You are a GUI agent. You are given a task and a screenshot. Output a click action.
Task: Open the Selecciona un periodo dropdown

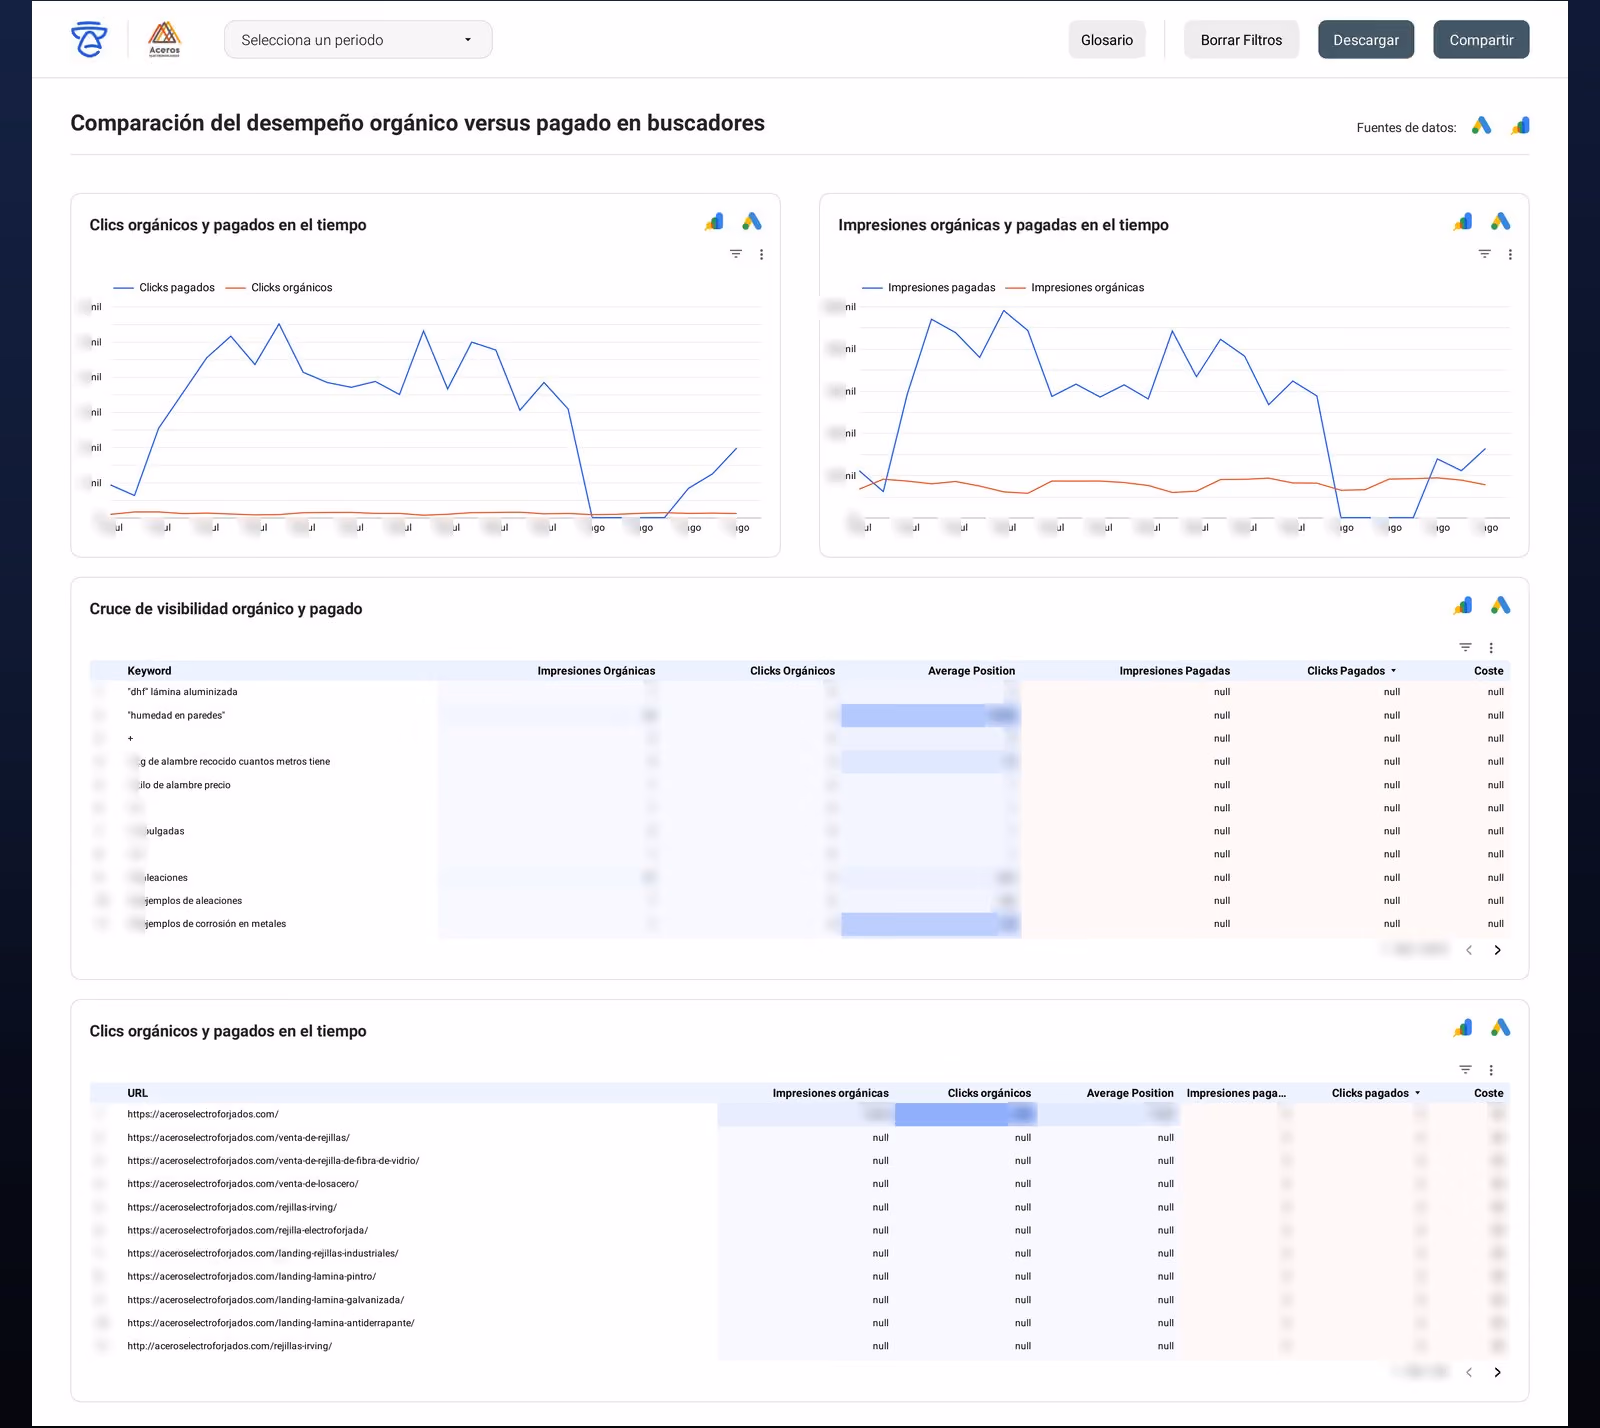click(x=358, y=40)
